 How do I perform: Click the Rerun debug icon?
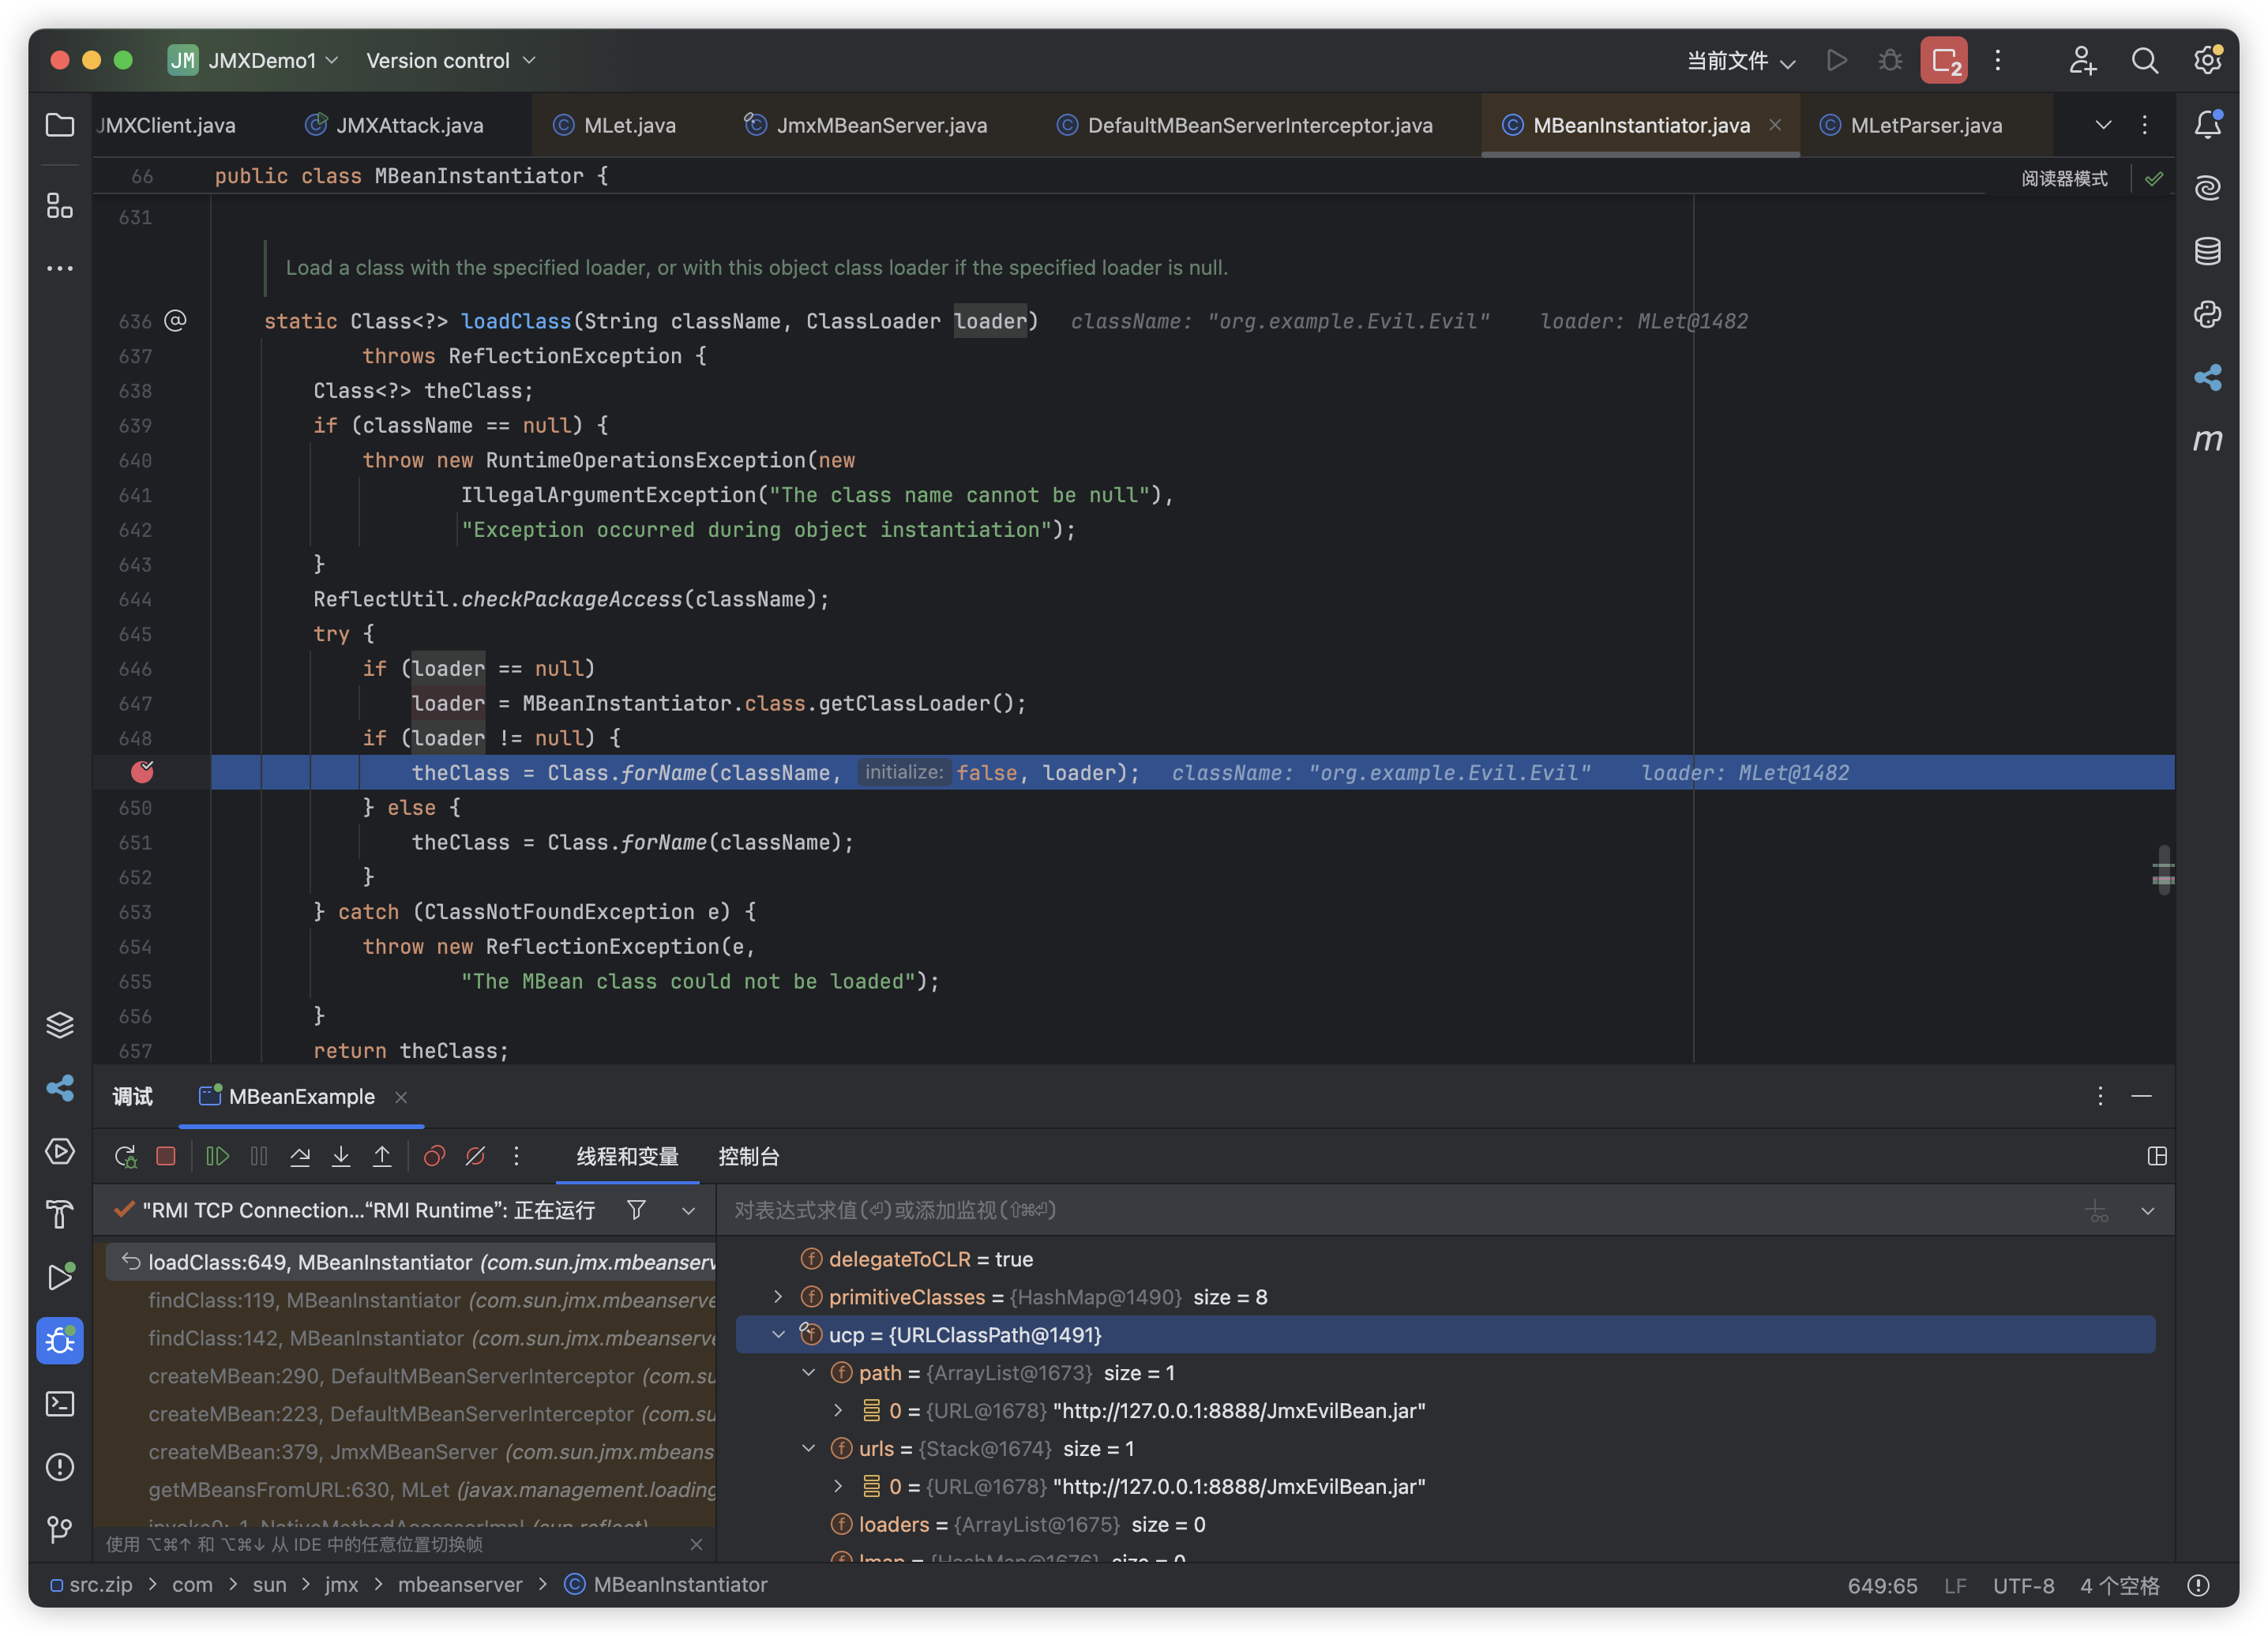point(125,1156)
